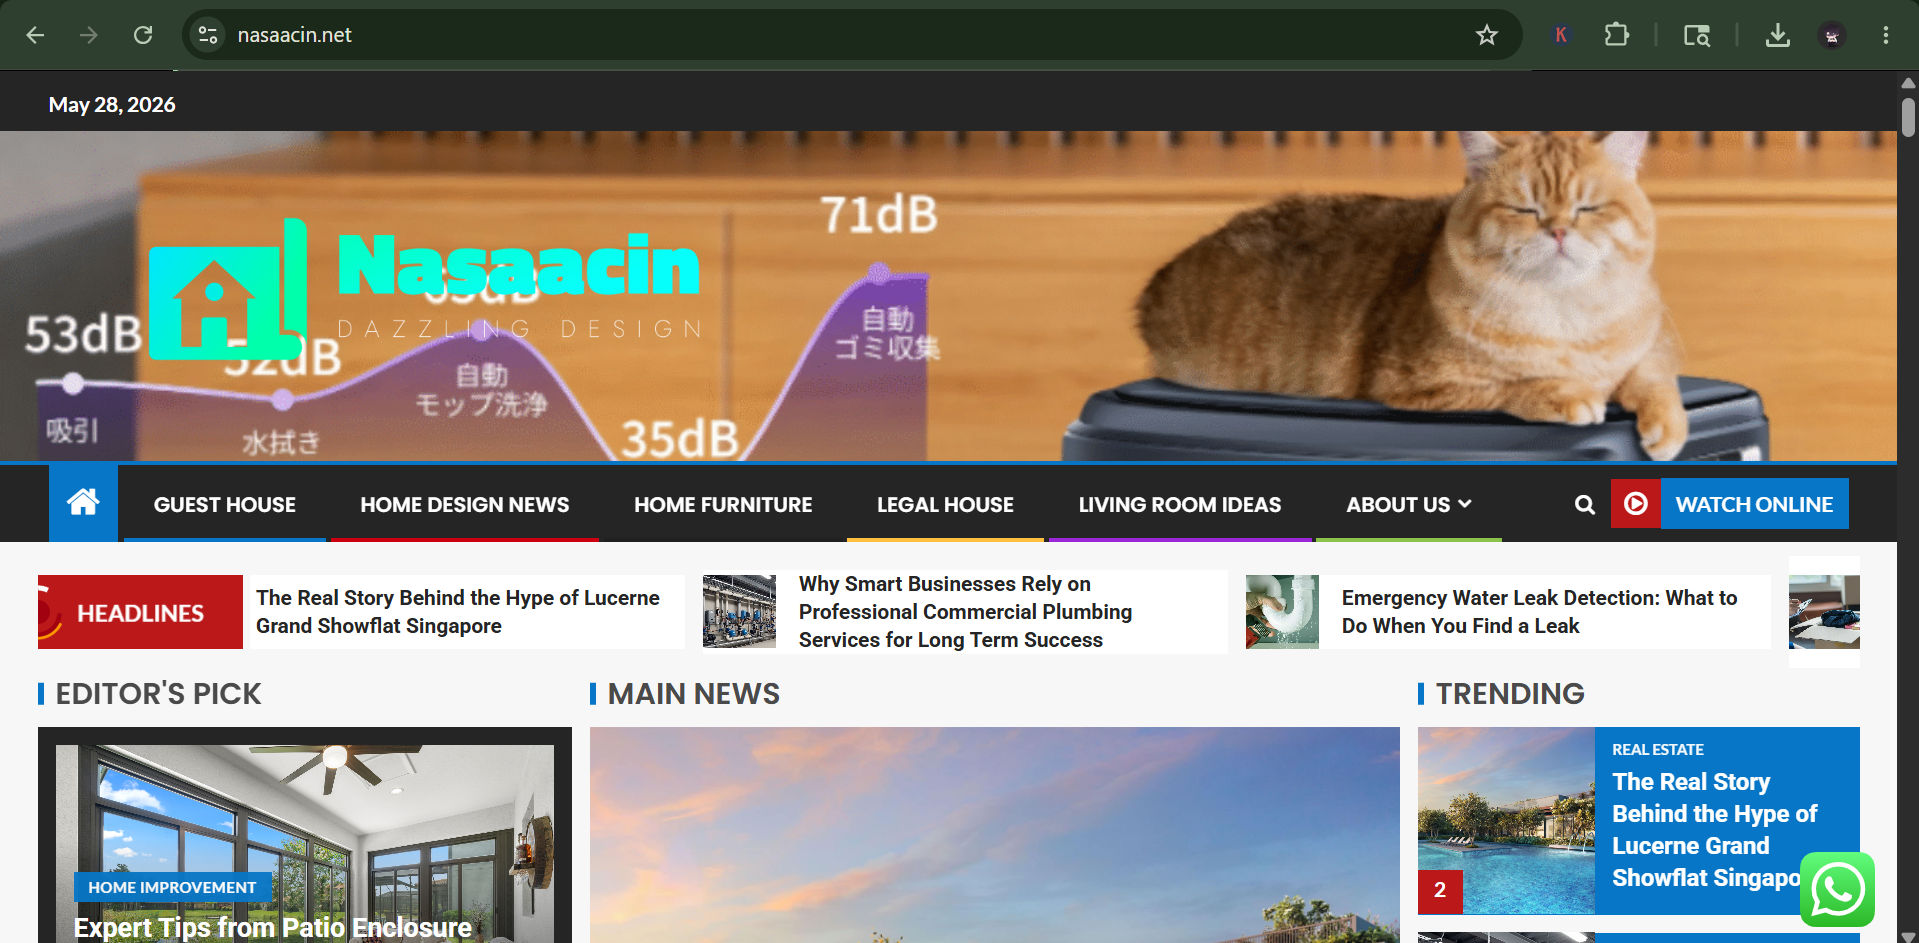
Task: Open Legal House menu item
Action: coord(945,505)
